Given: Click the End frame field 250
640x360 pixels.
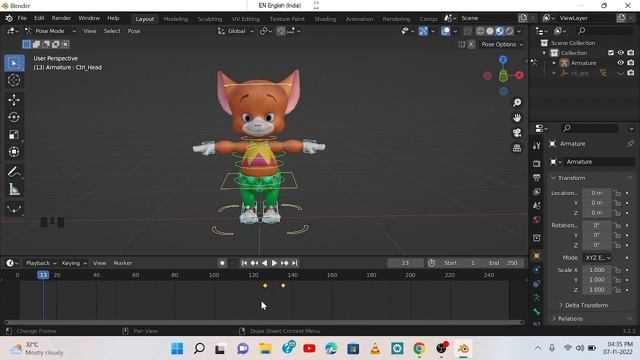Looking at the screenshot, I should tap(504, 263).
